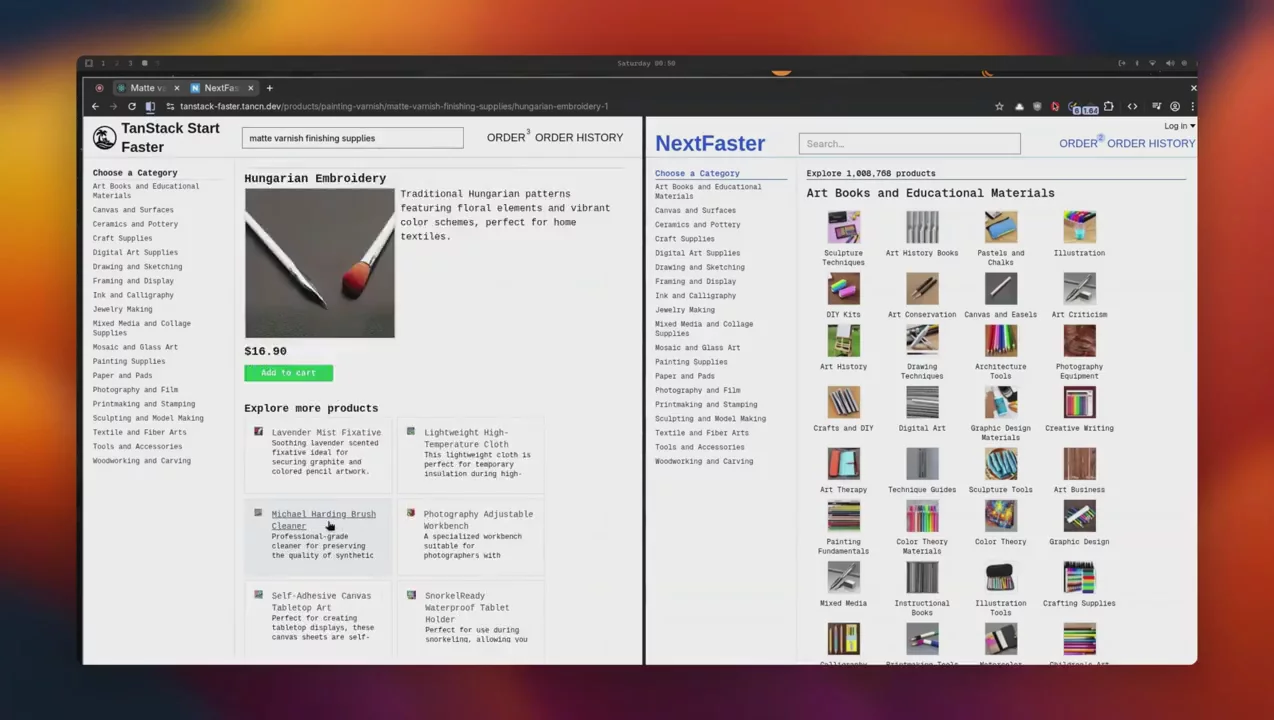Viewport: 1274px width, 720px height.
Task: Open the Creative Writing category icon
Action: pos(1079,403)
